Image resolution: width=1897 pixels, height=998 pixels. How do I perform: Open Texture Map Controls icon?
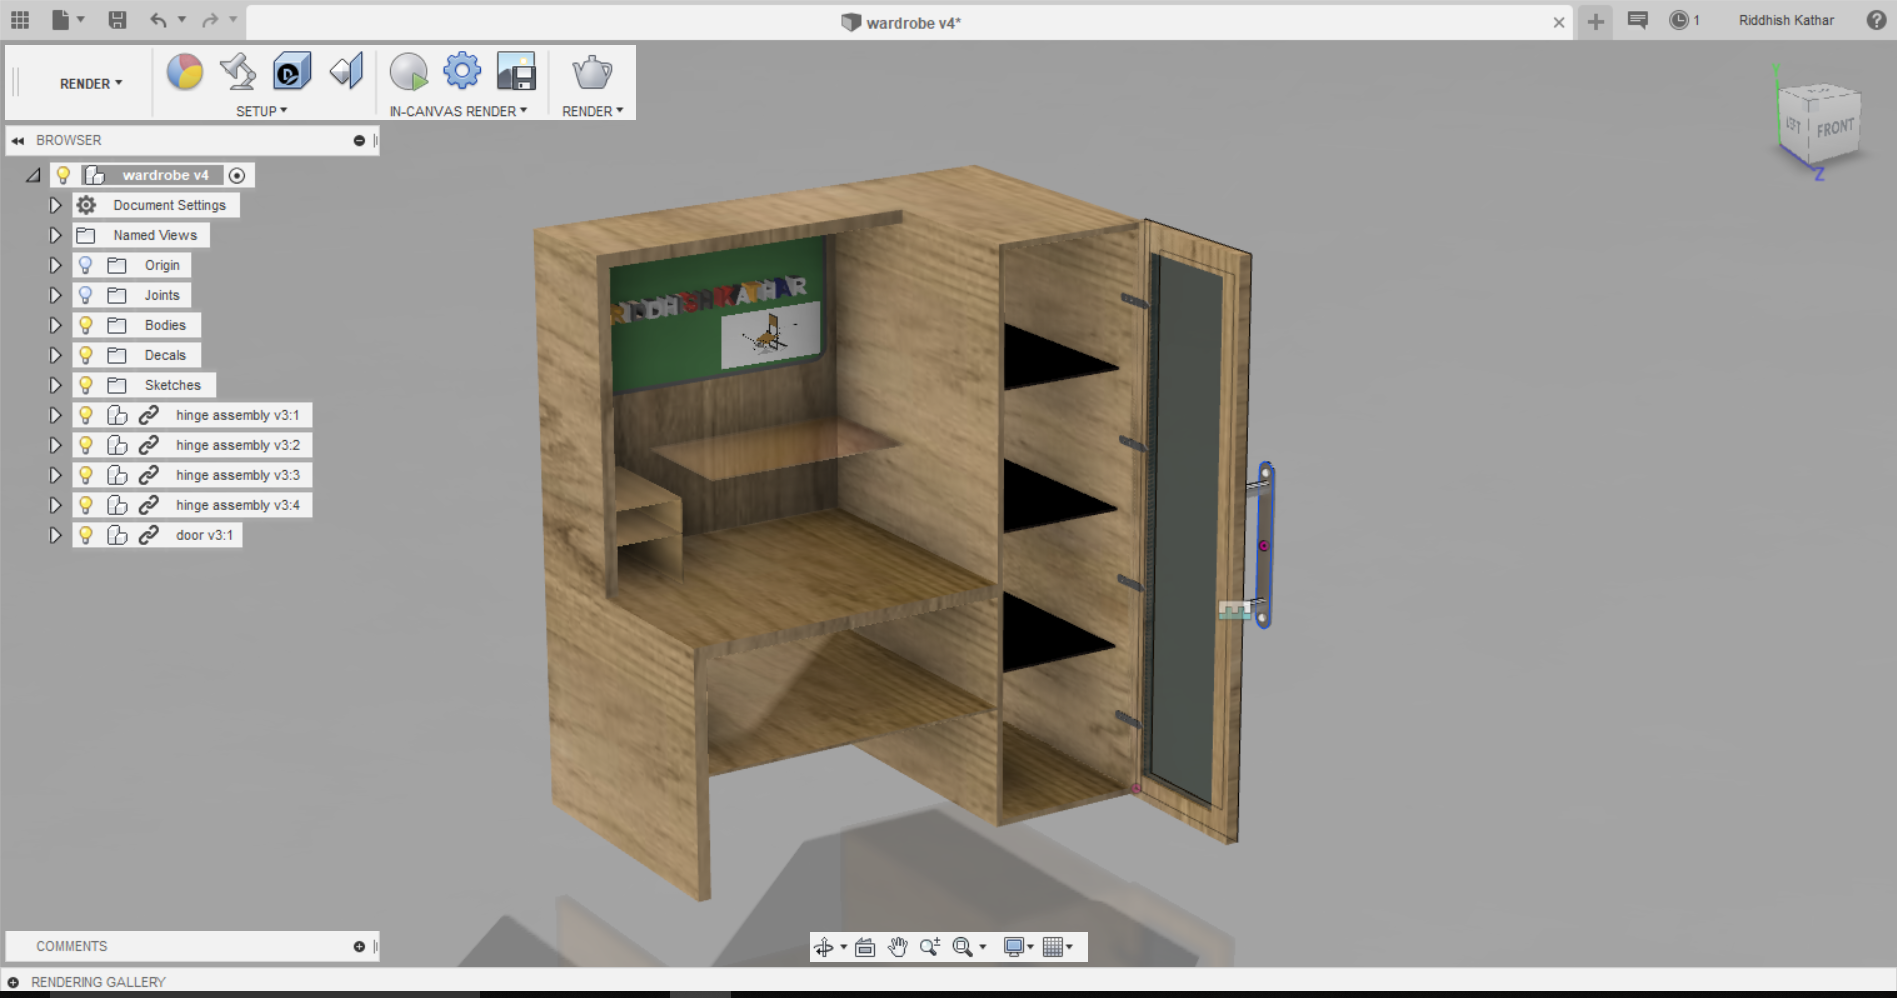[x=346, y=72]
